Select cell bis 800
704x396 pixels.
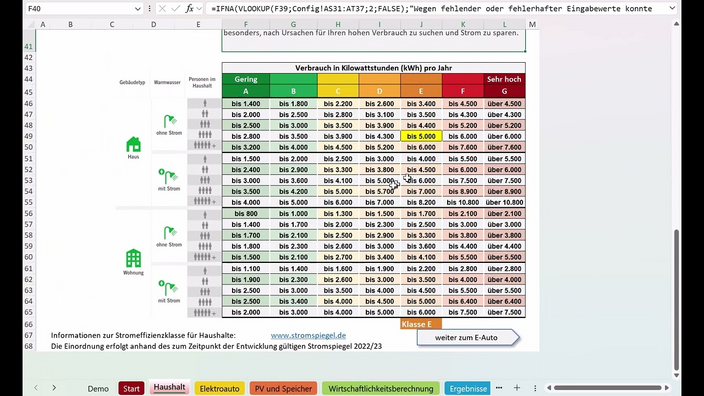coord(246,214)
